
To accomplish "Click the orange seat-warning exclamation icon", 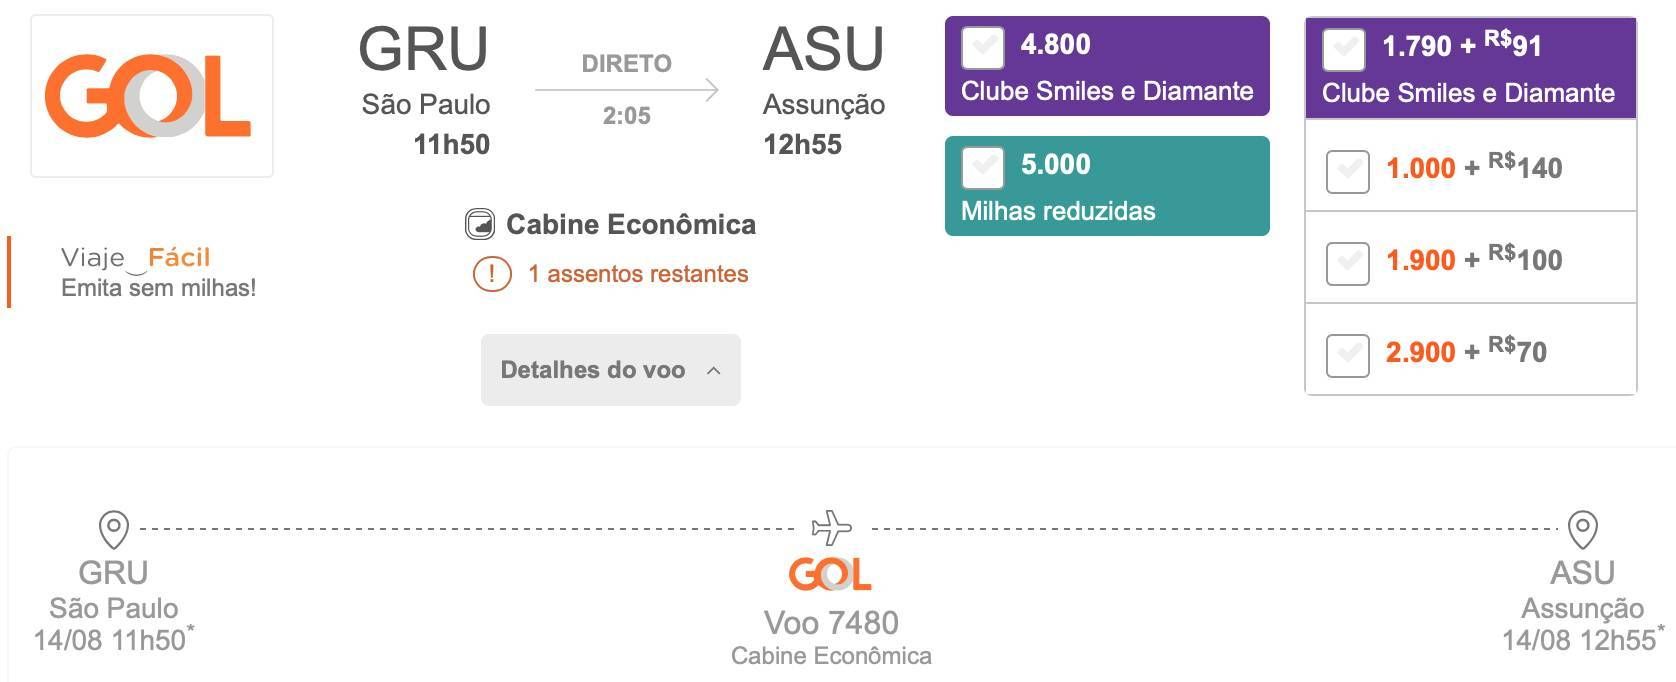I will 492,273.
